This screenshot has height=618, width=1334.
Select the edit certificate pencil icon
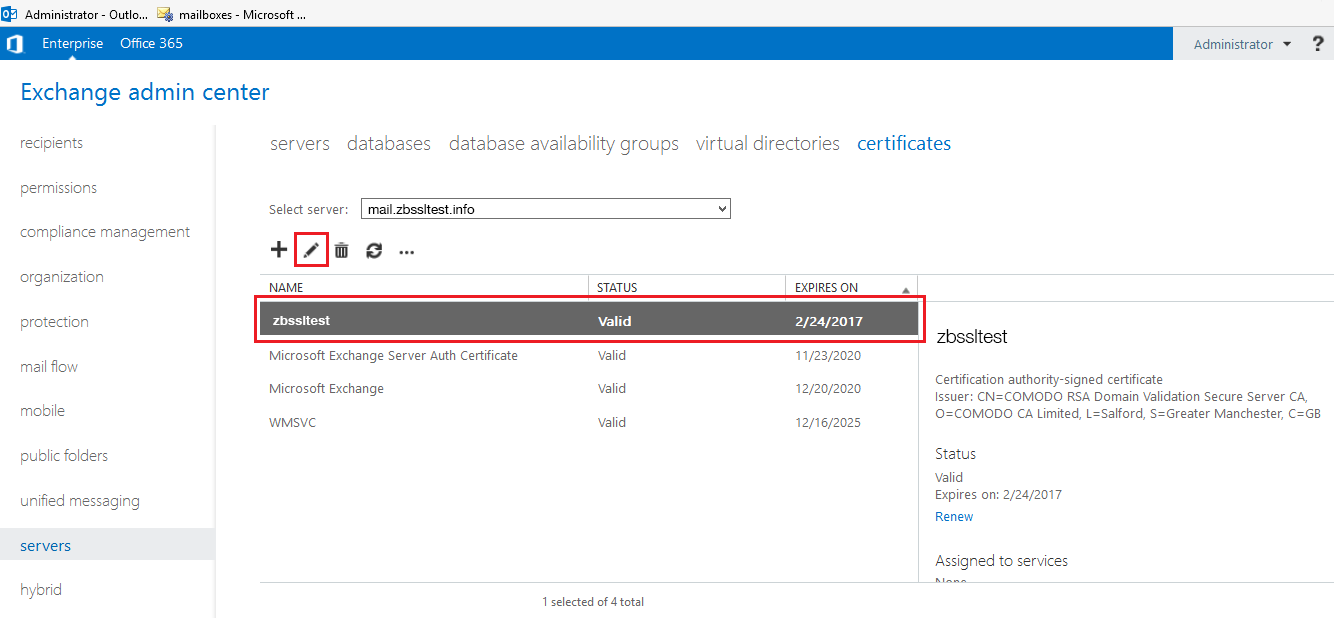(310, 249)
